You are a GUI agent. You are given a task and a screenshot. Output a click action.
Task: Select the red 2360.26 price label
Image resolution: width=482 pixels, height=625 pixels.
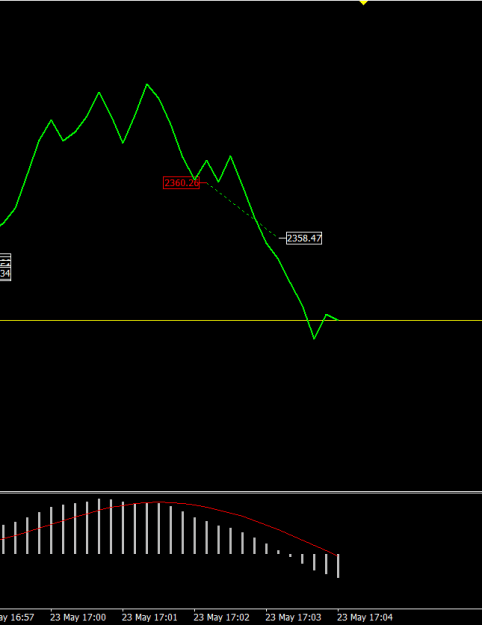tap(181, 183)
